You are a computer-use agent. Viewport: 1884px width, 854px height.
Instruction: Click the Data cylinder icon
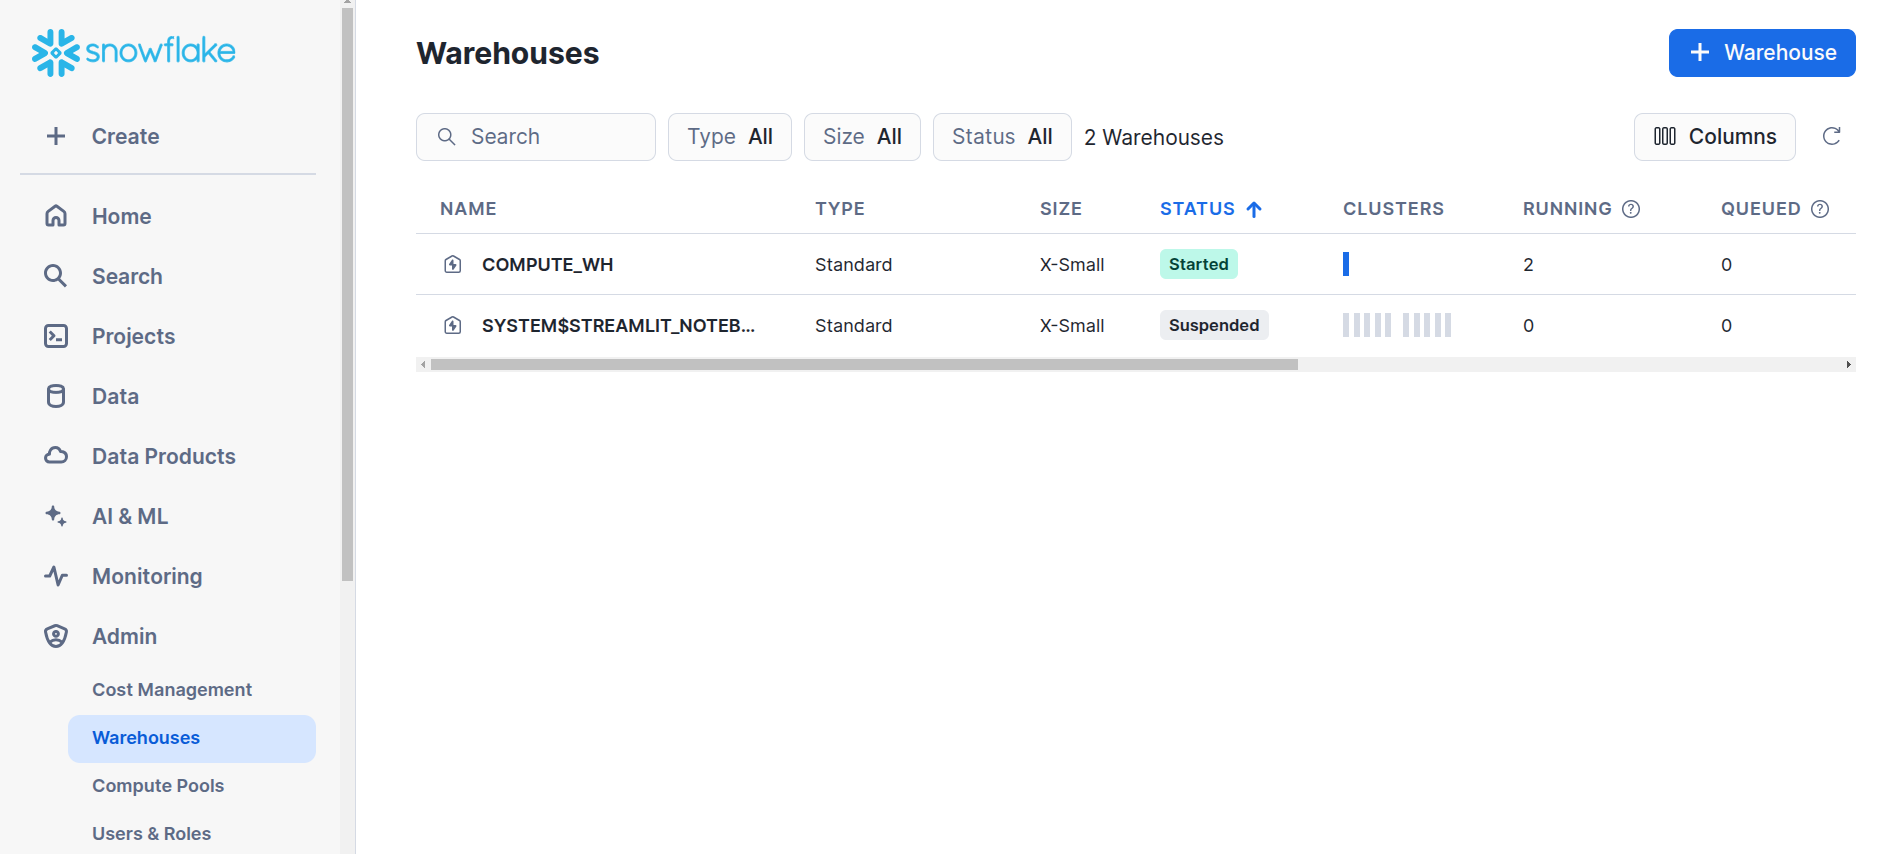[56, 396]
